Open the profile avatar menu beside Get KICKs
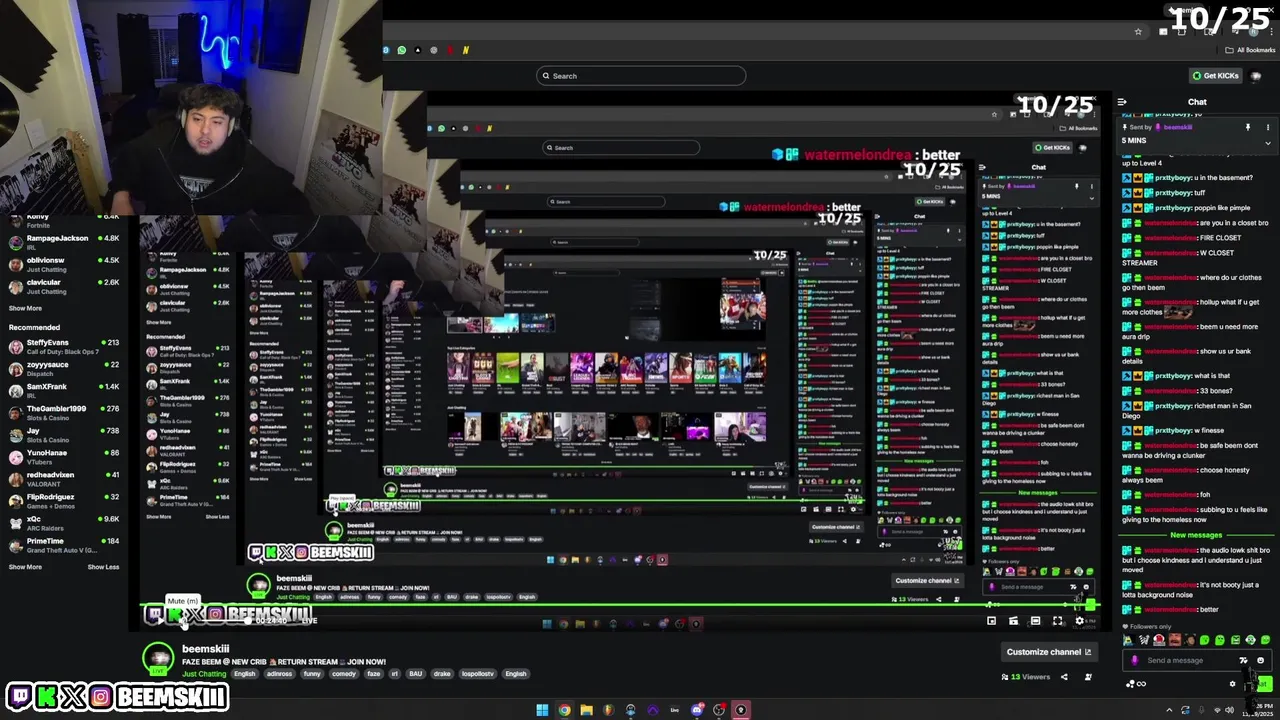Viewport: 1280px width, 720px height. 1255,76
